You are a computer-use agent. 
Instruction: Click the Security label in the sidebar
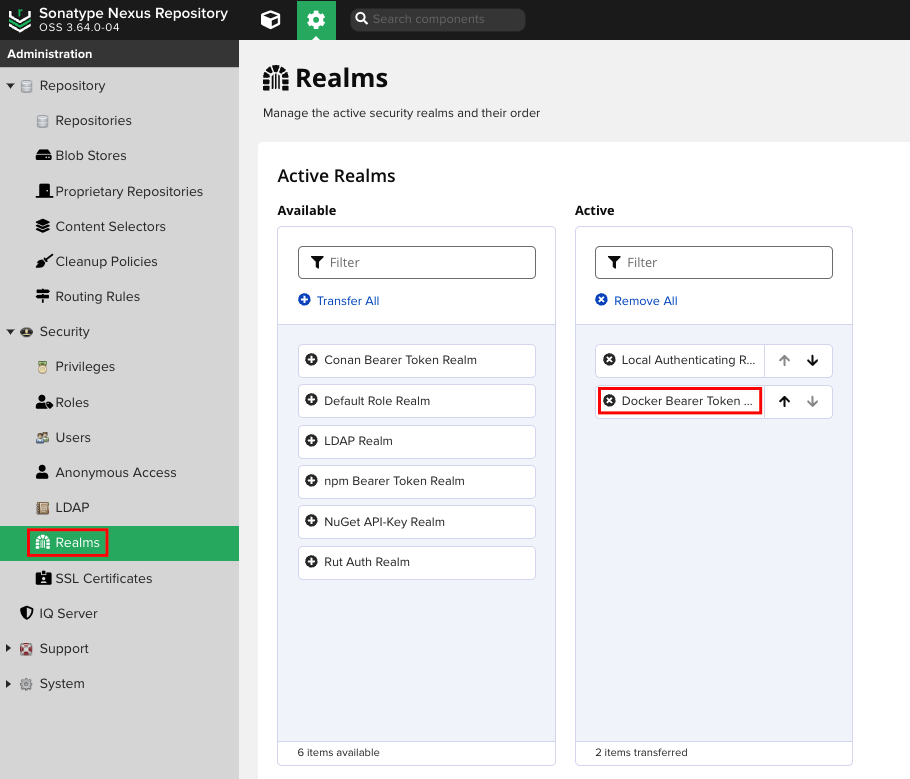tap(64, 332)
